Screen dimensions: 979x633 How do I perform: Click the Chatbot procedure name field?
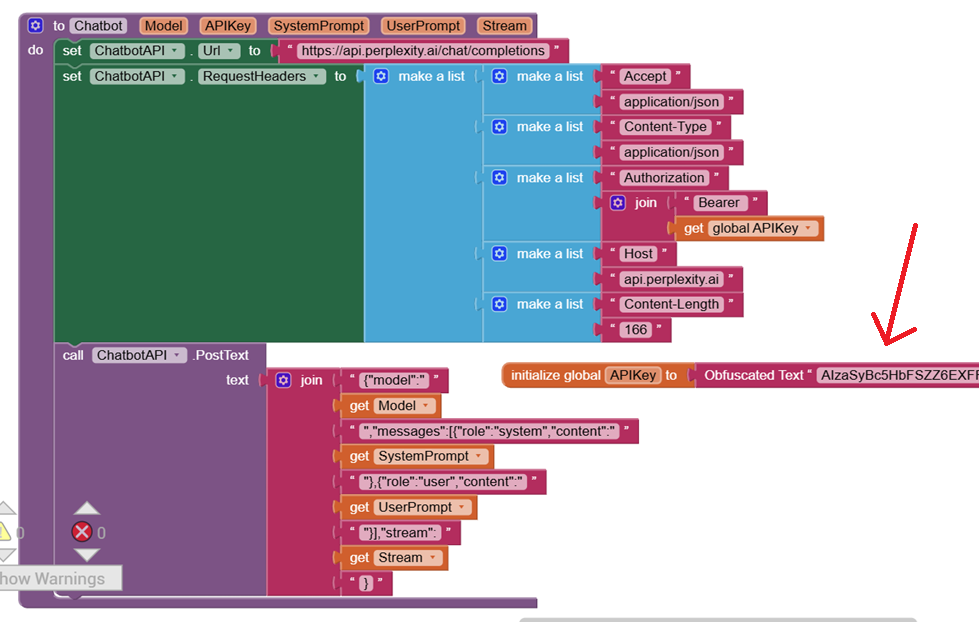click(98, 26)
